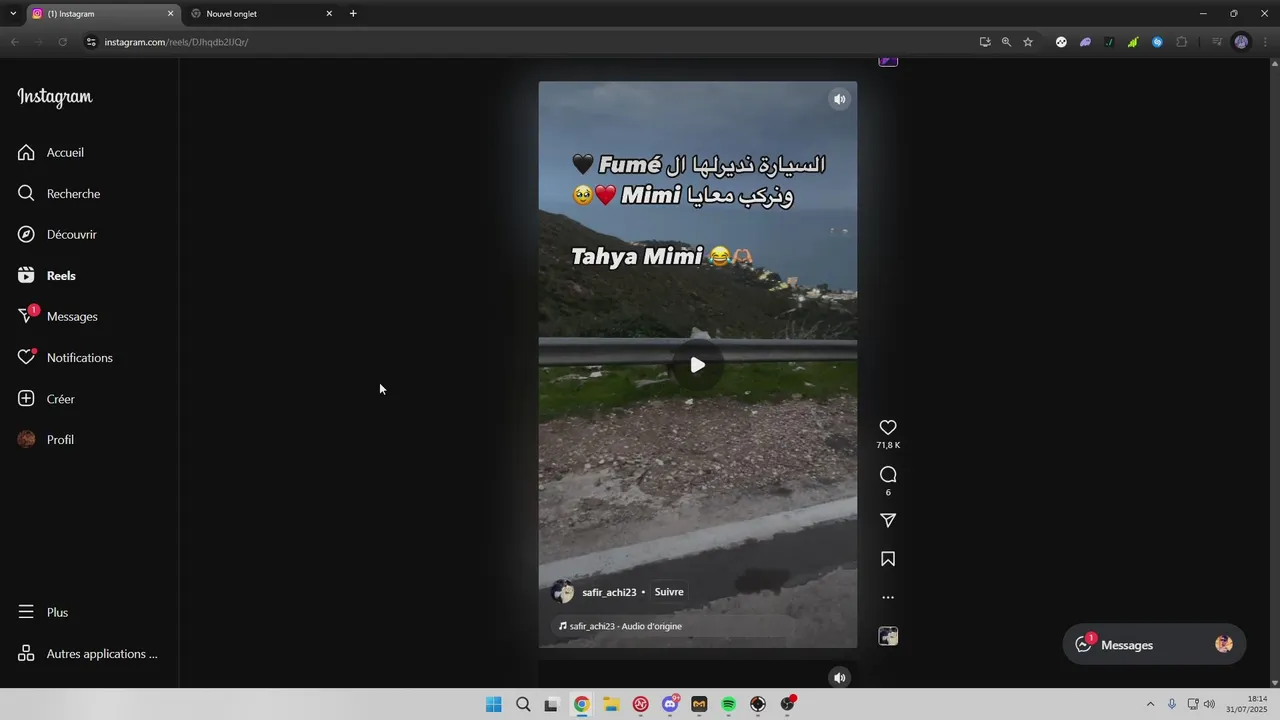Click the like count 71,8 K
1280x720 pixels.
pyautogui.click(x=888, y=446)
